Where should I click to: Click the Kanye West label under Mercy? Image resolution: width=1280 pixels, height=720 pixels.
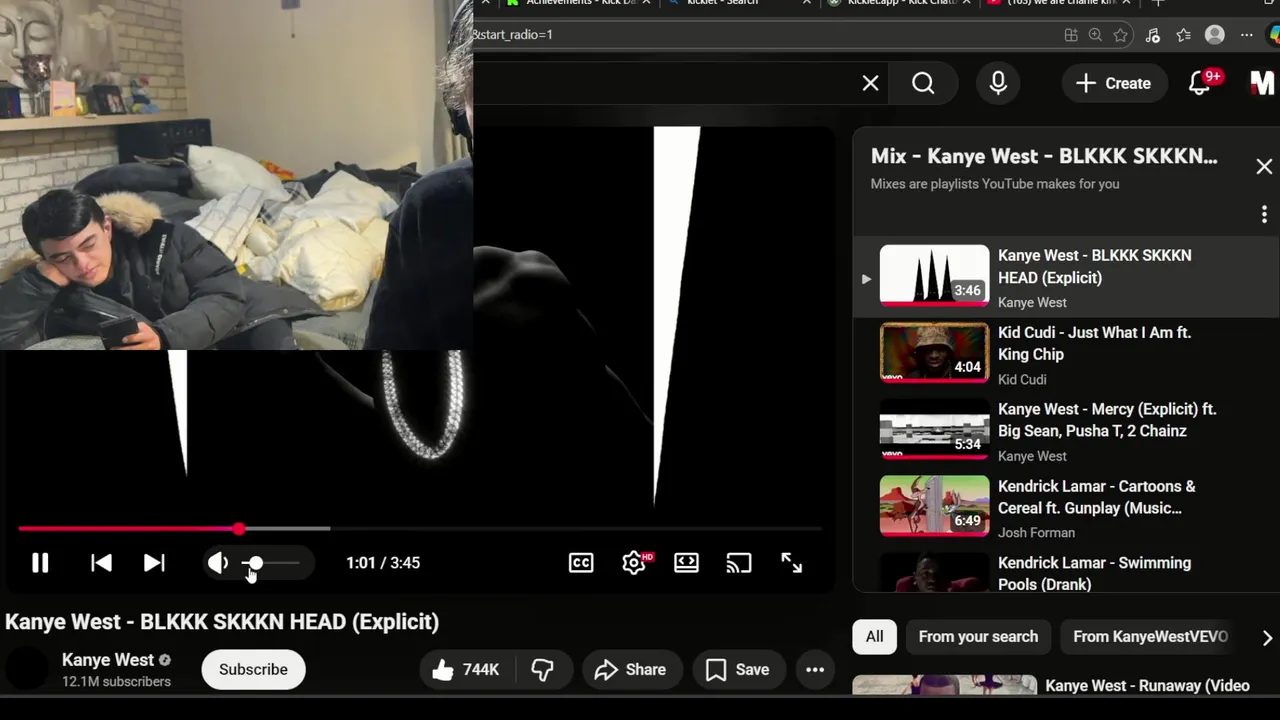tap(1032, 456)
